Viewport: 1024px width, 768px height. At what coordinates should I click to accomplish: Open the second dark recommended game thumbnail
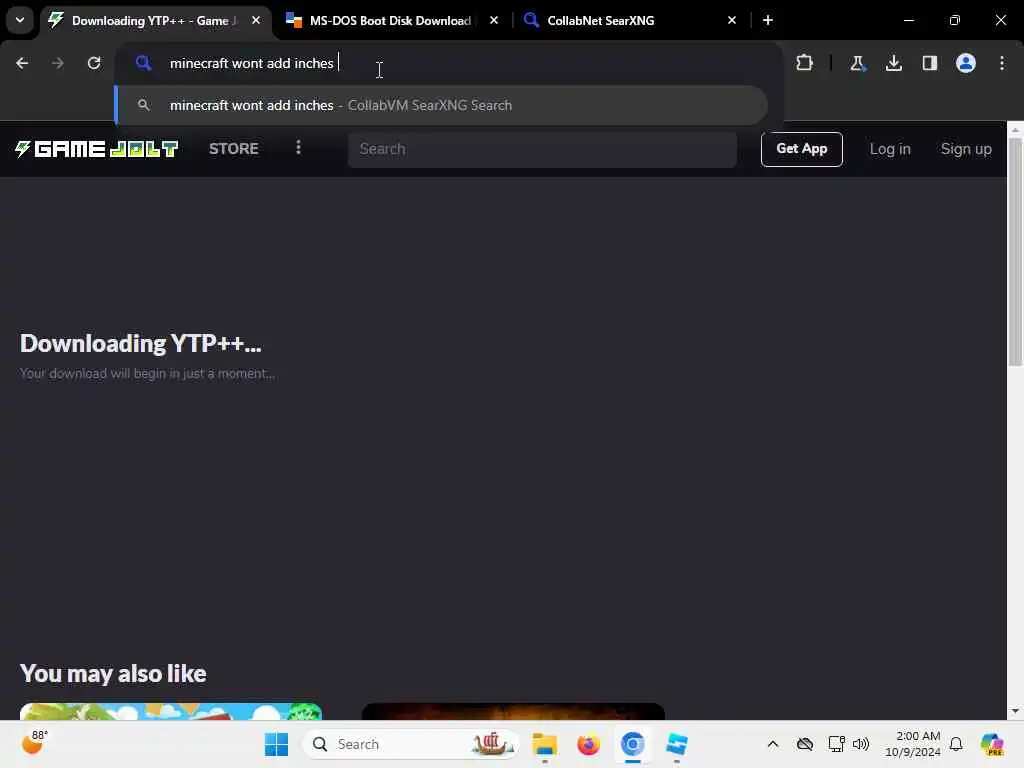pos(513,712)
